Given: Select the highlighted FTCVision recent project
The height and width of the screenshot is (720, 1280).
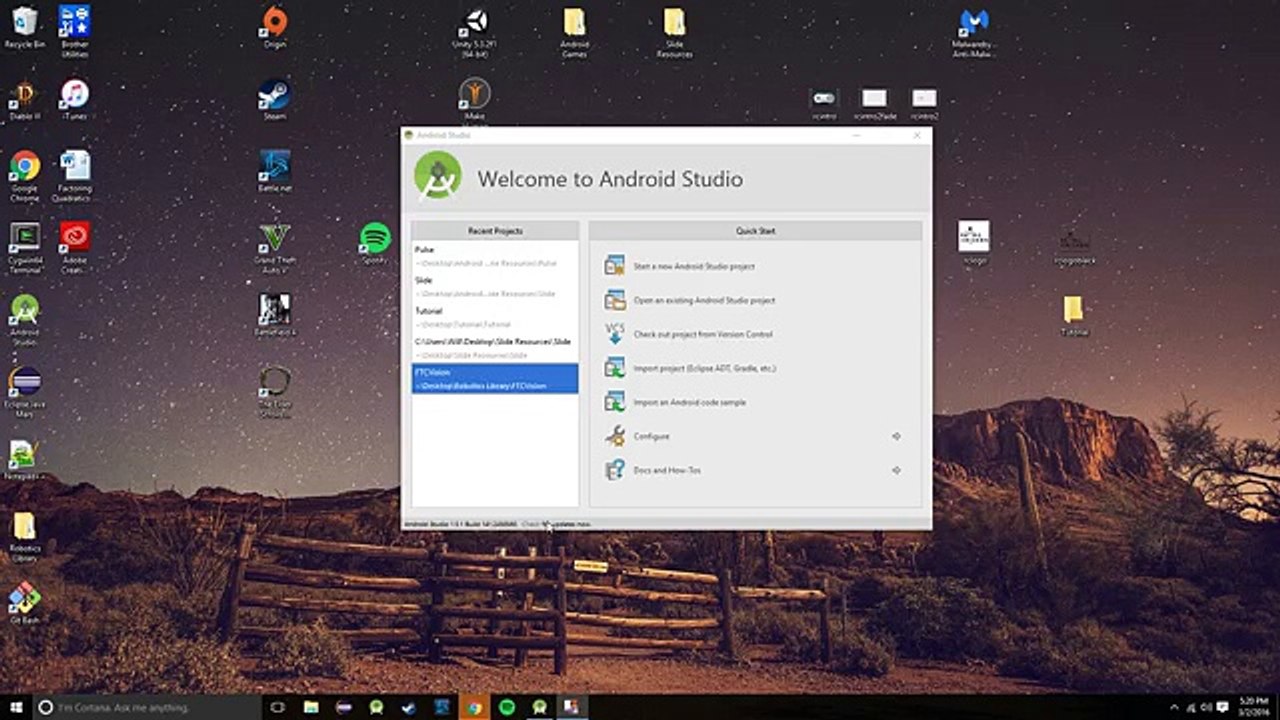Looking at the screenshot, I should point(495,378).
